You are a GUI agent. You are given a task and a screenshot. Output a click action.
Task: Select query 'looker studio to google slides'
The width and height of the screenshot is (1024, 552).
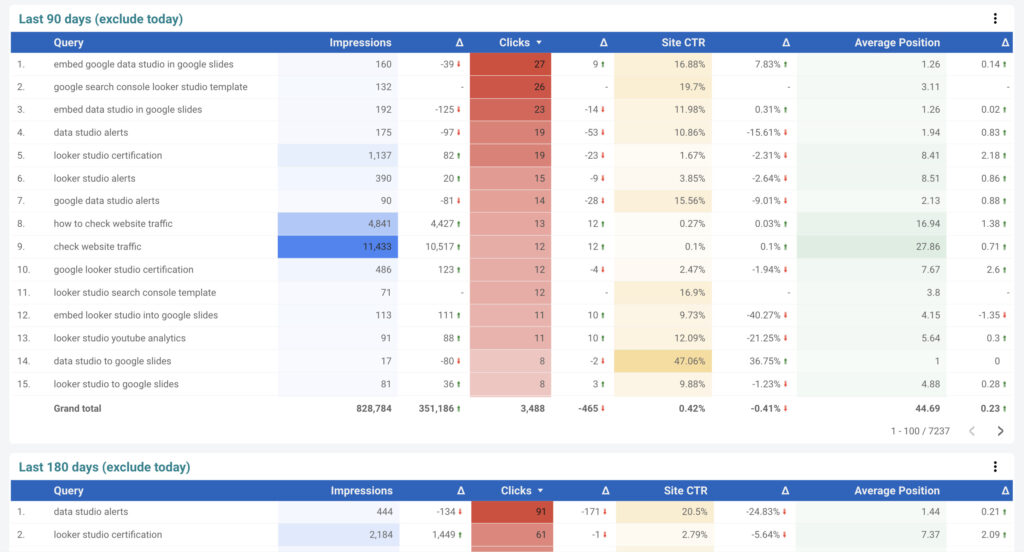pyautogui.click(x=116, y=383)
